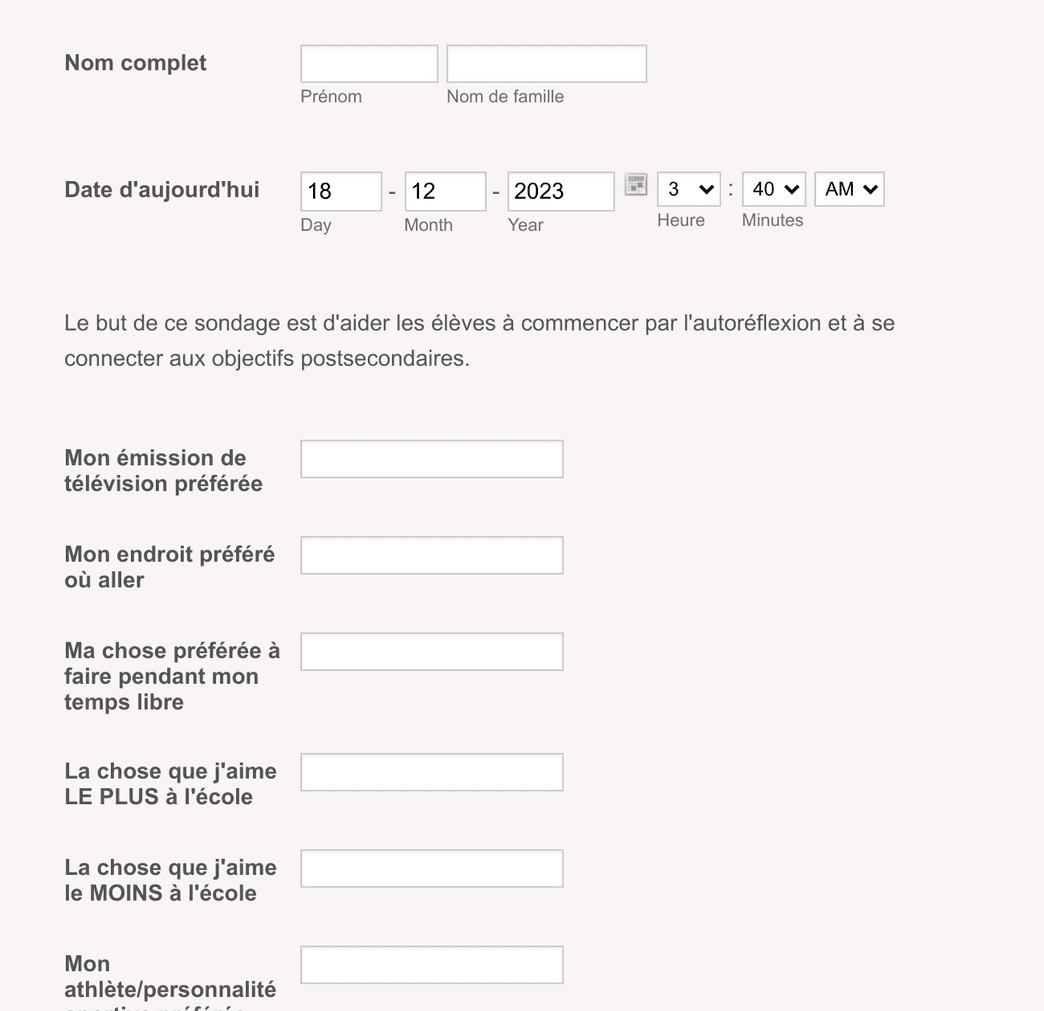Click the émission de télévision préférée input

click(431, 458)
